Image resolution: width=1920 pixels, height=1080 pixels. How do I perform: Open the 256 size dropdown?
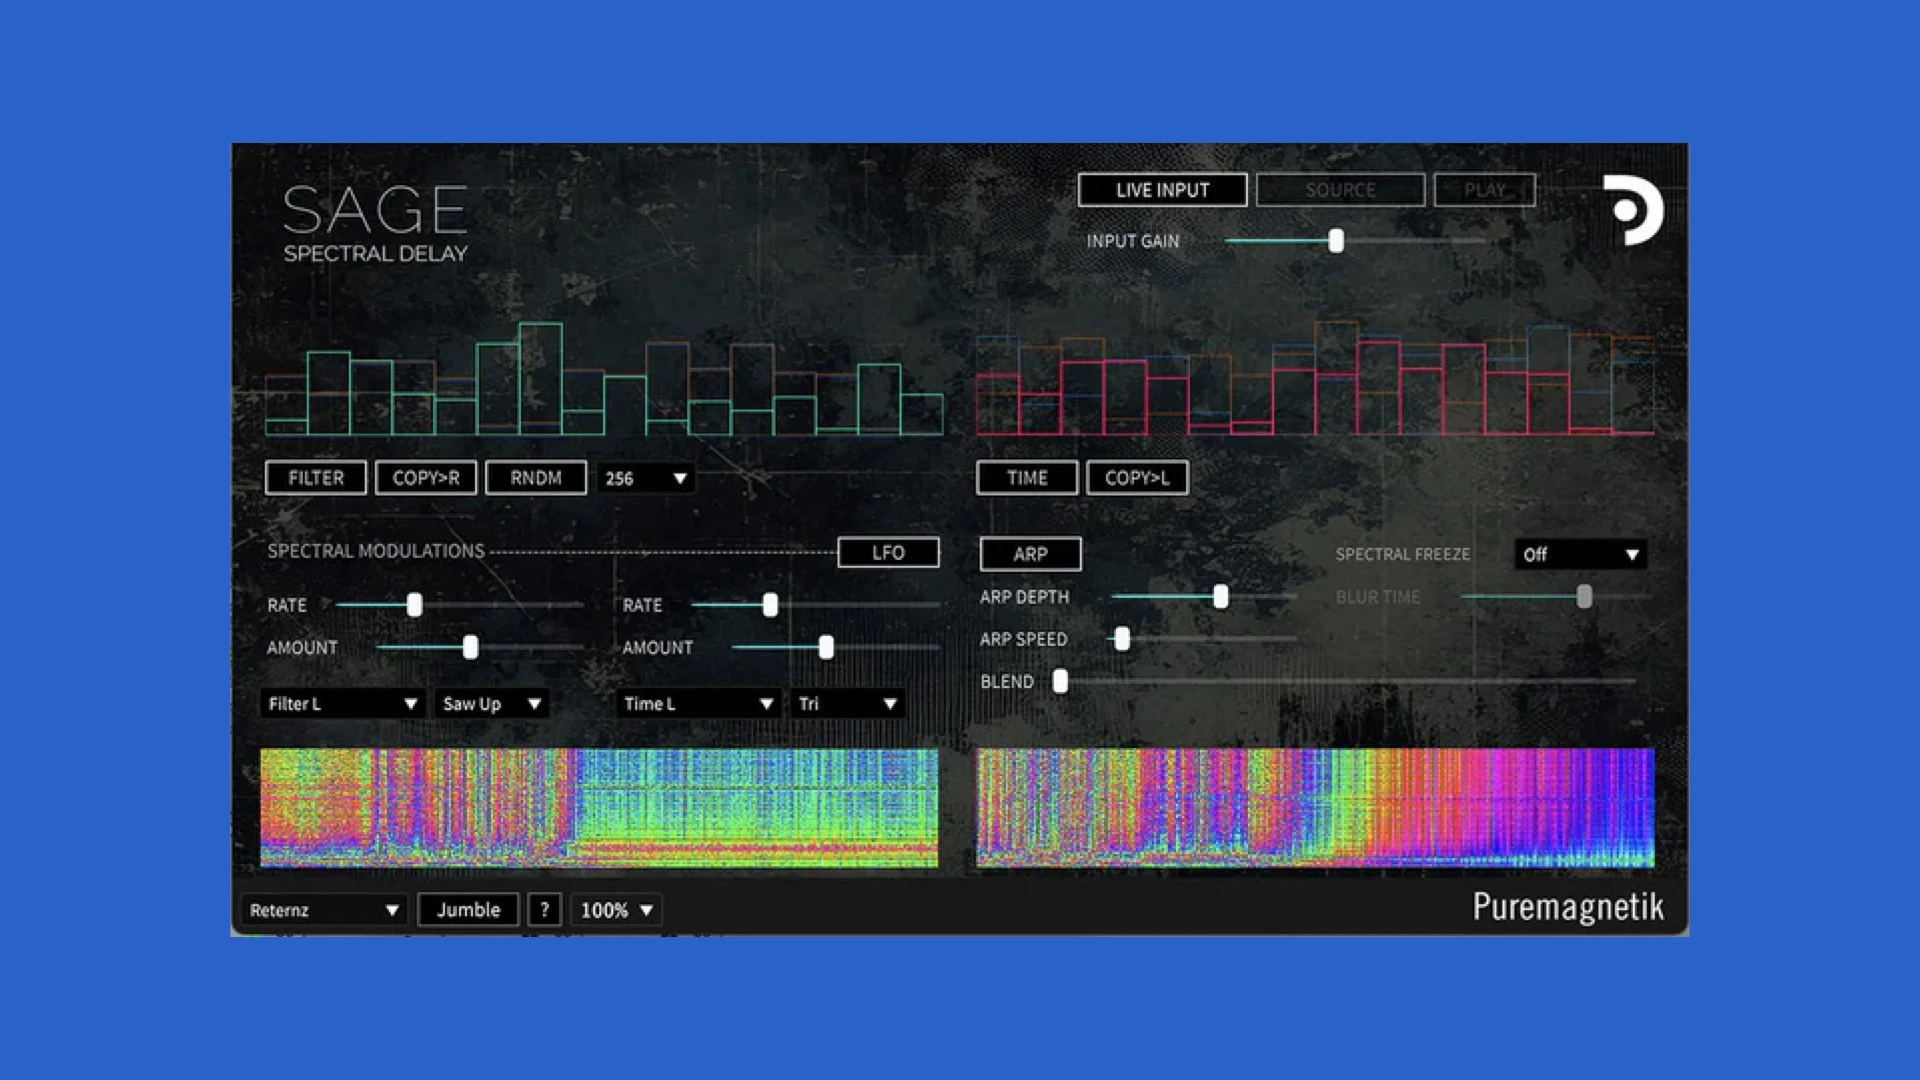tap(646, 479)
